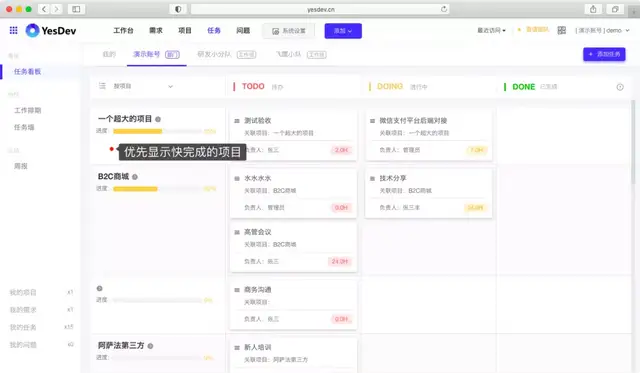Viewport: 640px width, 373px height.
Task: Expand the blue 添加 dropdown button
Action: [x=343, y=31]
